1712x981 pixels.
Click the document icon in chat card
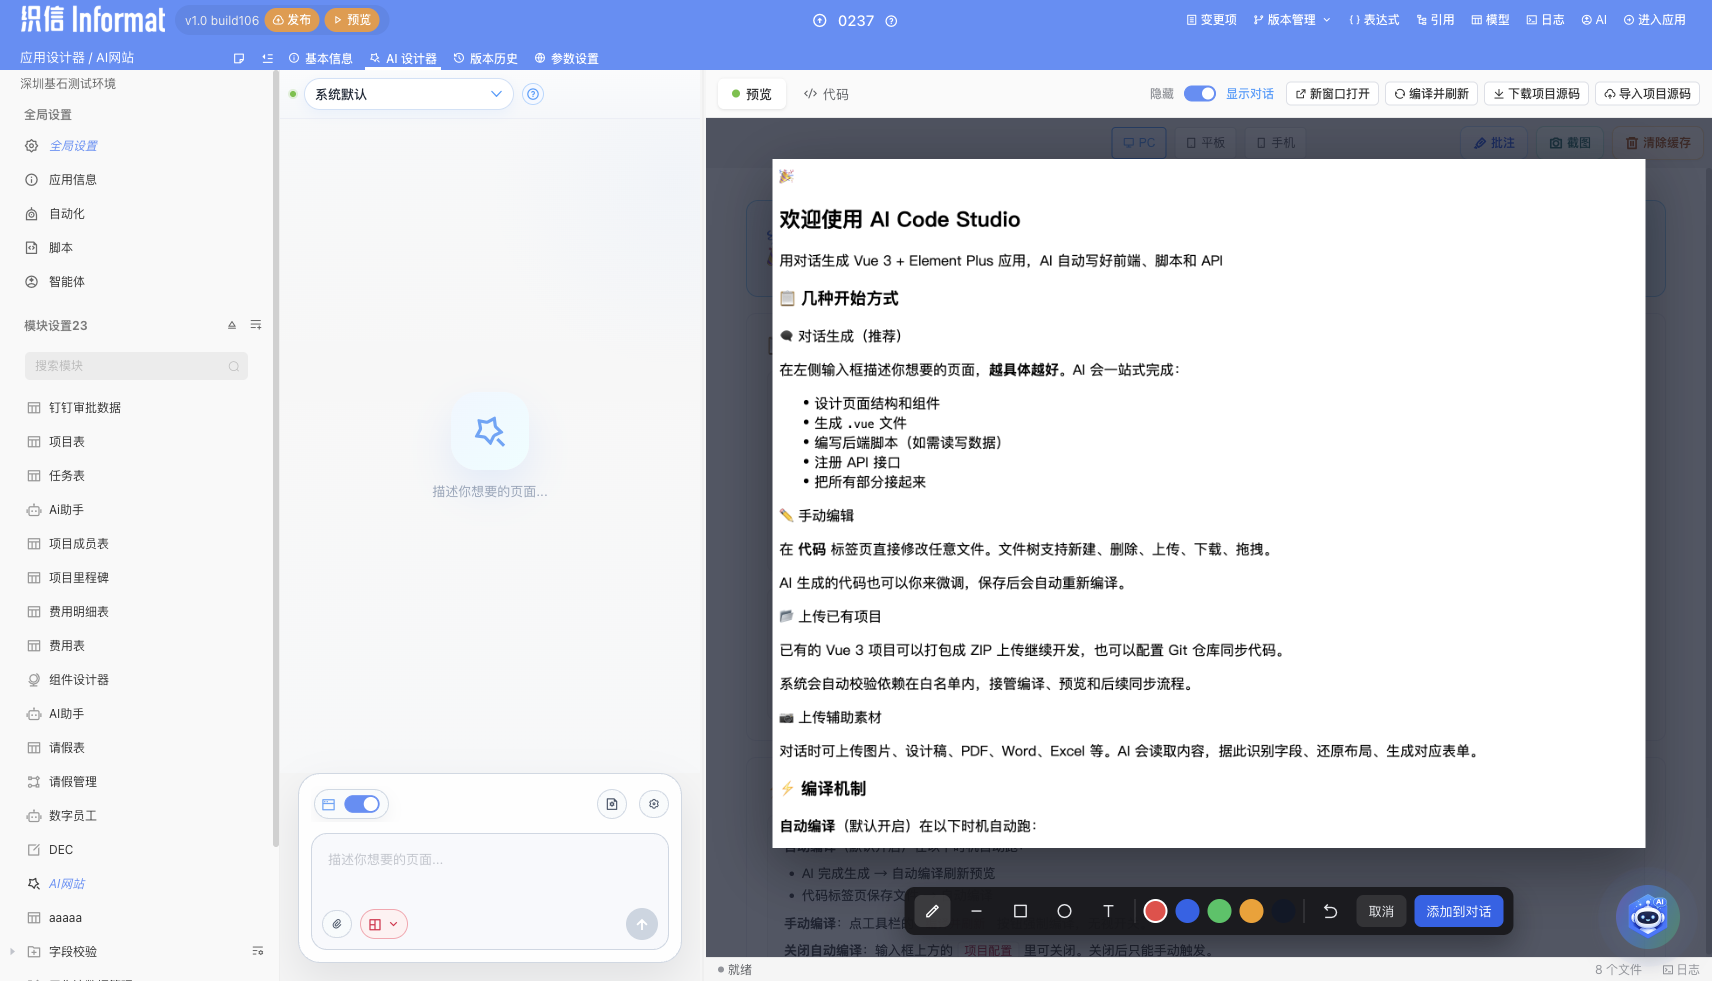(612, 804)
